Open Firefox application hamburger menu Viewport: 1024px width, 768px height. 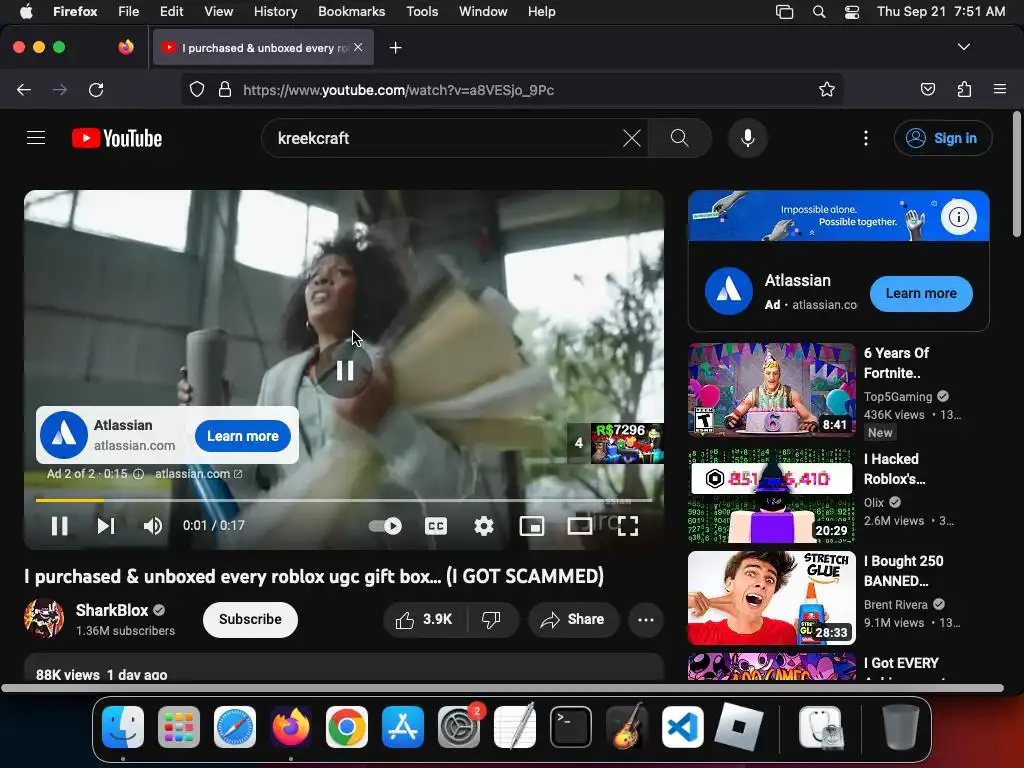tap(1000, 89)
